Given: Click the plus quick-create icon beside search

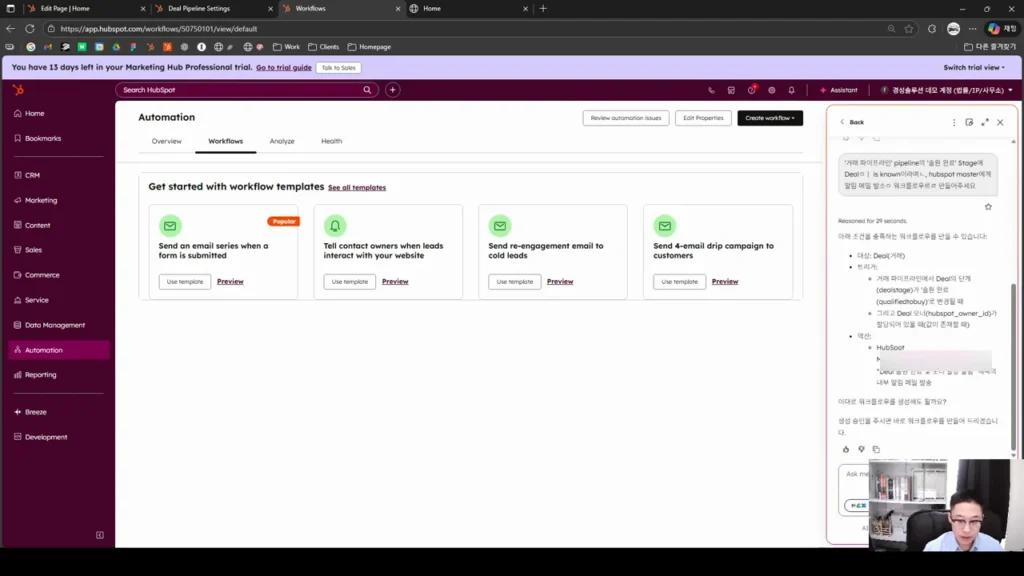Looking at the screenshot, I should [392, 90].
